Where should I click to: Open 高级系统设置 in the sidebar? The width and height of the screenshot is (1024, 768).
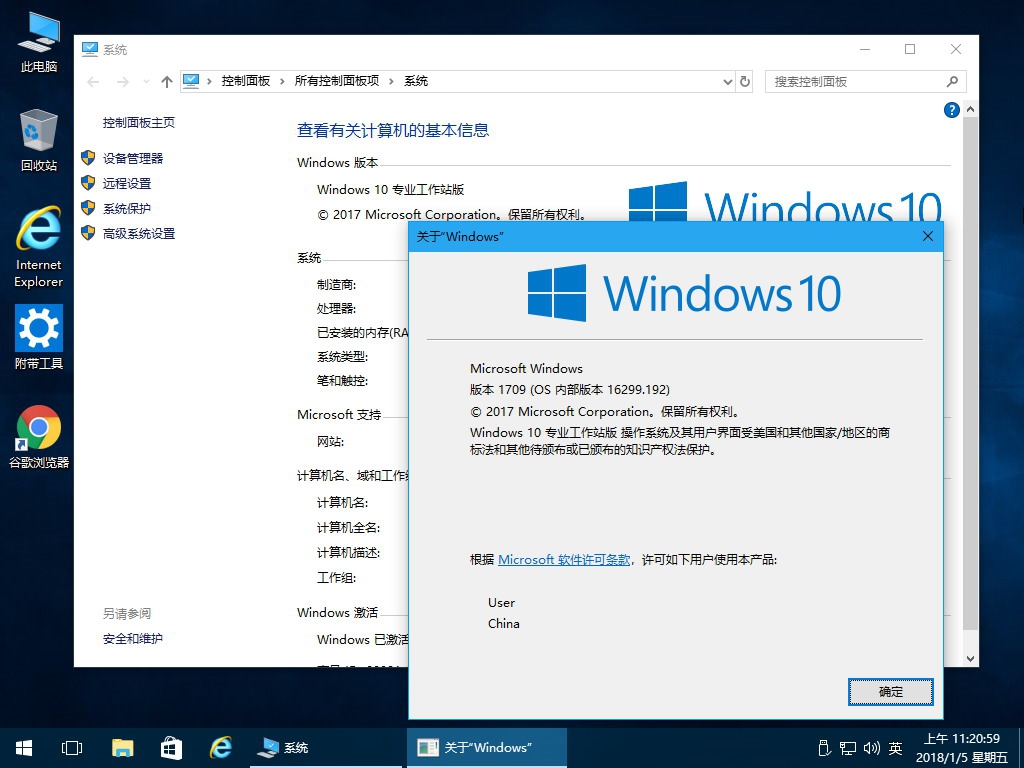point(138,233)
